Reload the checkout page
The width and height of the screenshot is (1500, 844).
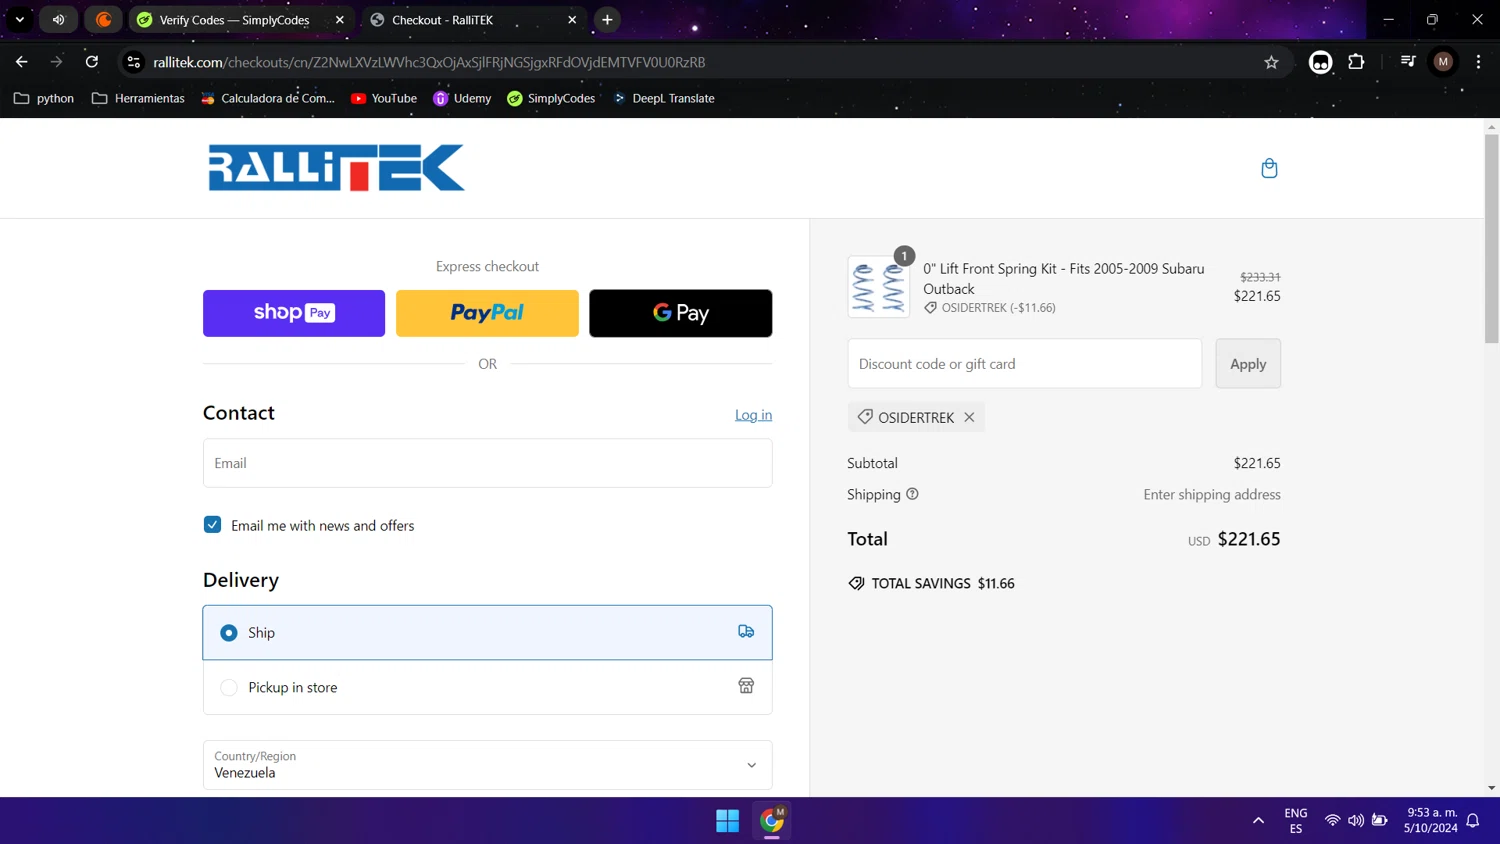[92, 62]
